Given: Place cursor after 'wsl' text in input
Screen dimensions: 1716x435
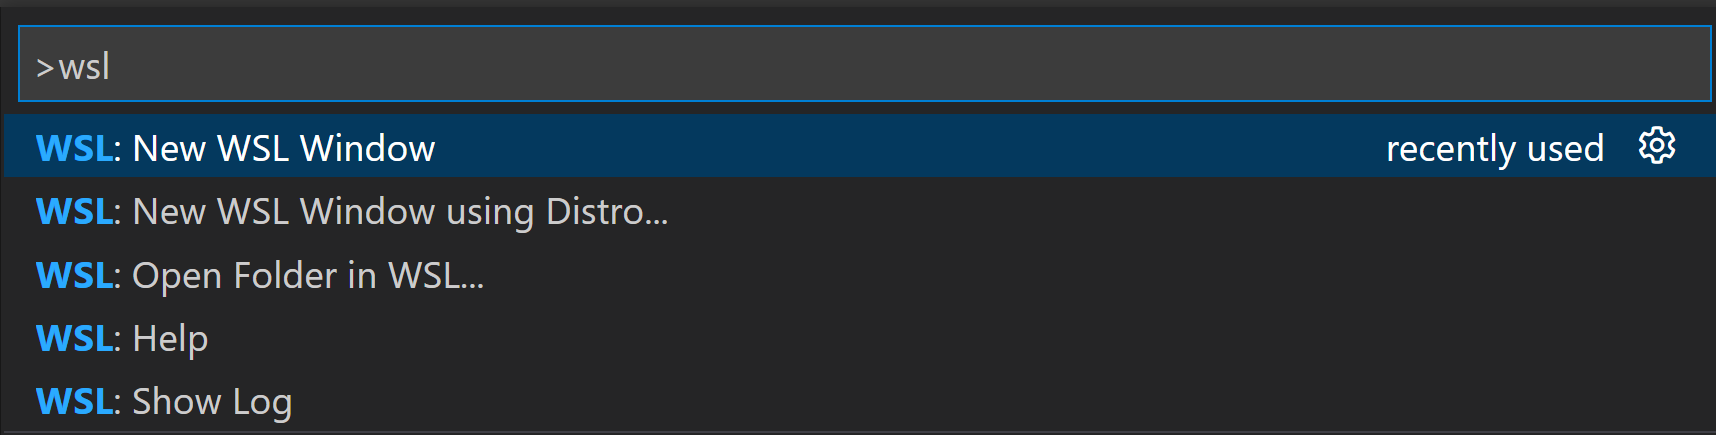Looking at the screenshot, I should (111, 67).
